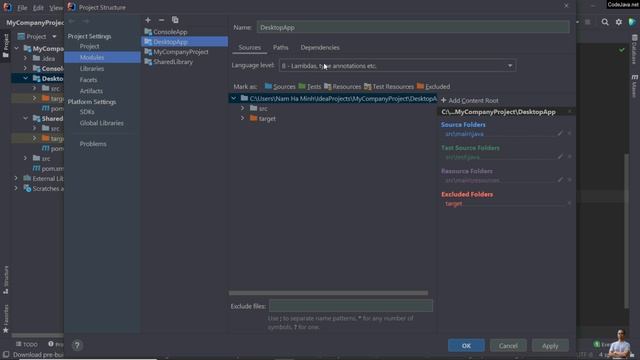Viewport: 640px width, 360px height.
Task: Remove src\main\java source folder entry
Action: [x=569, y=133]
